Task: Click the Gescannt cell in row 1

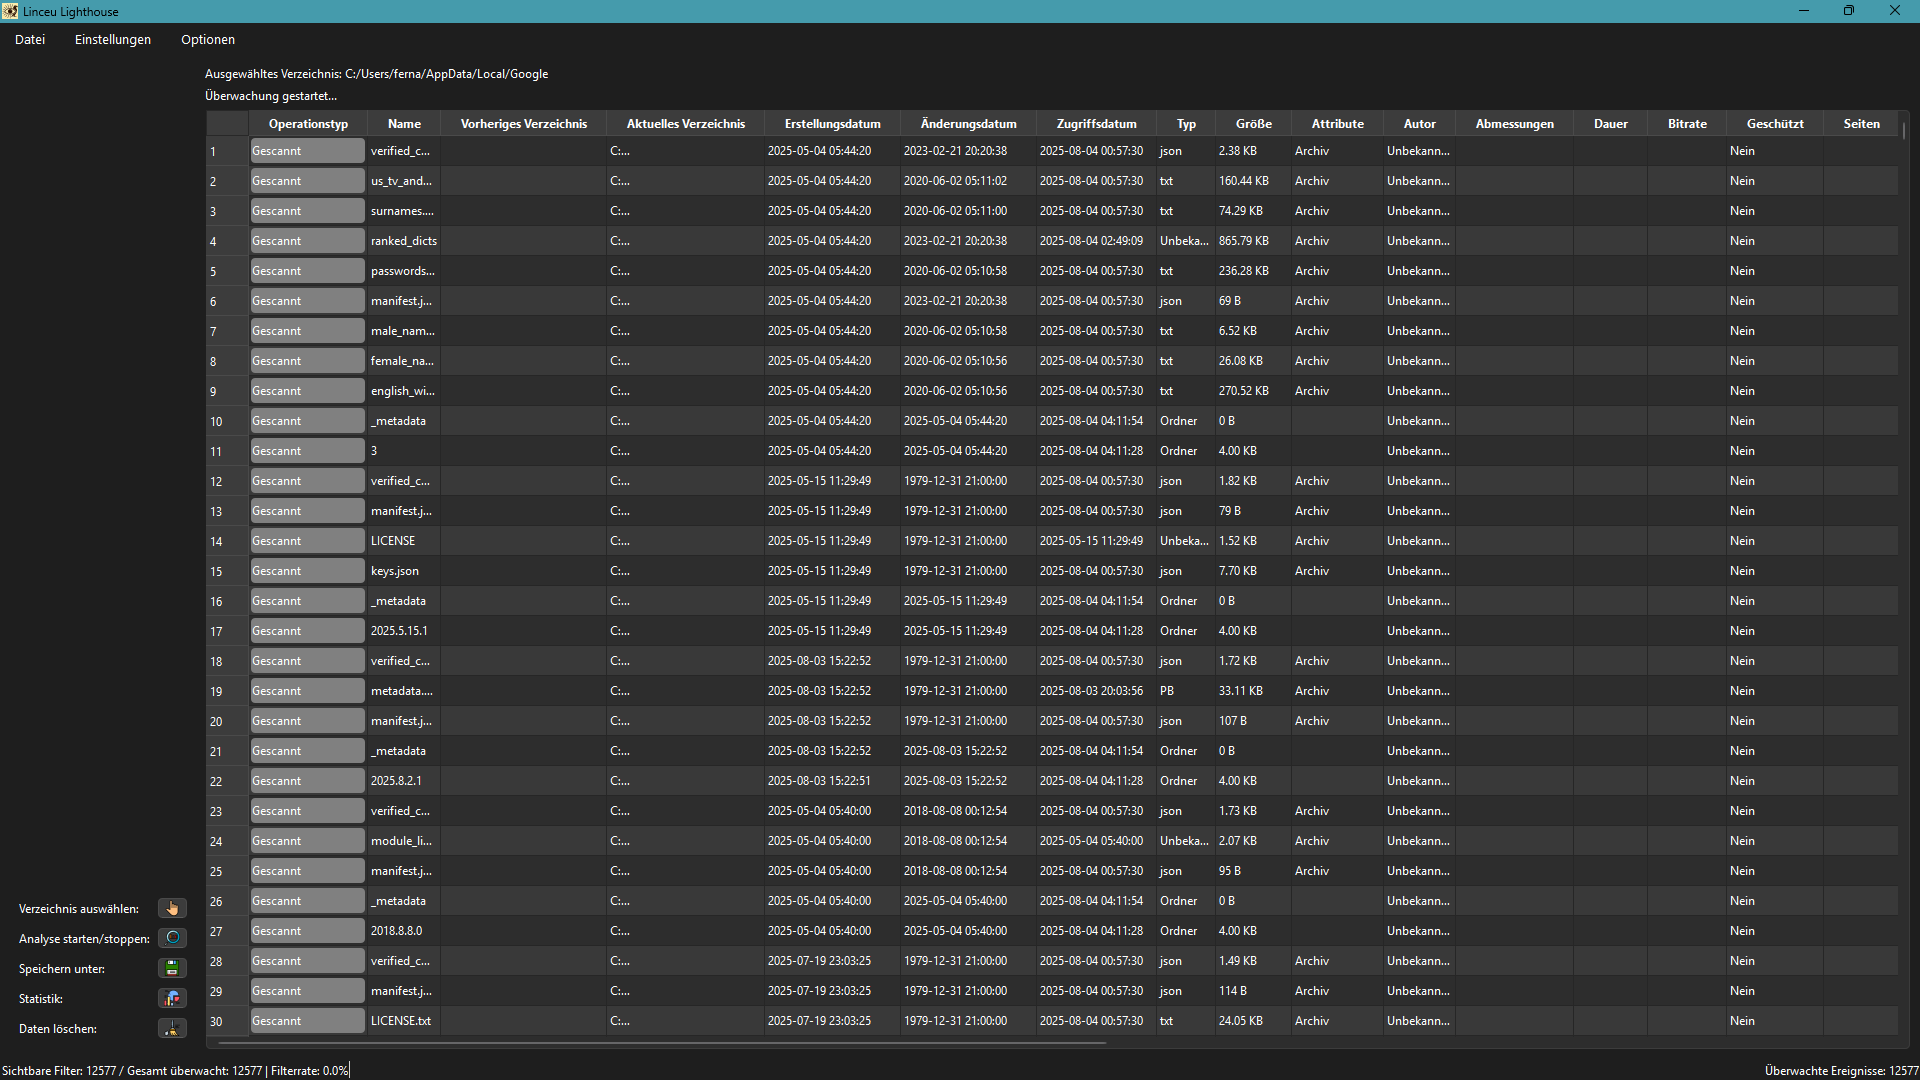Action: coord(307,151)
